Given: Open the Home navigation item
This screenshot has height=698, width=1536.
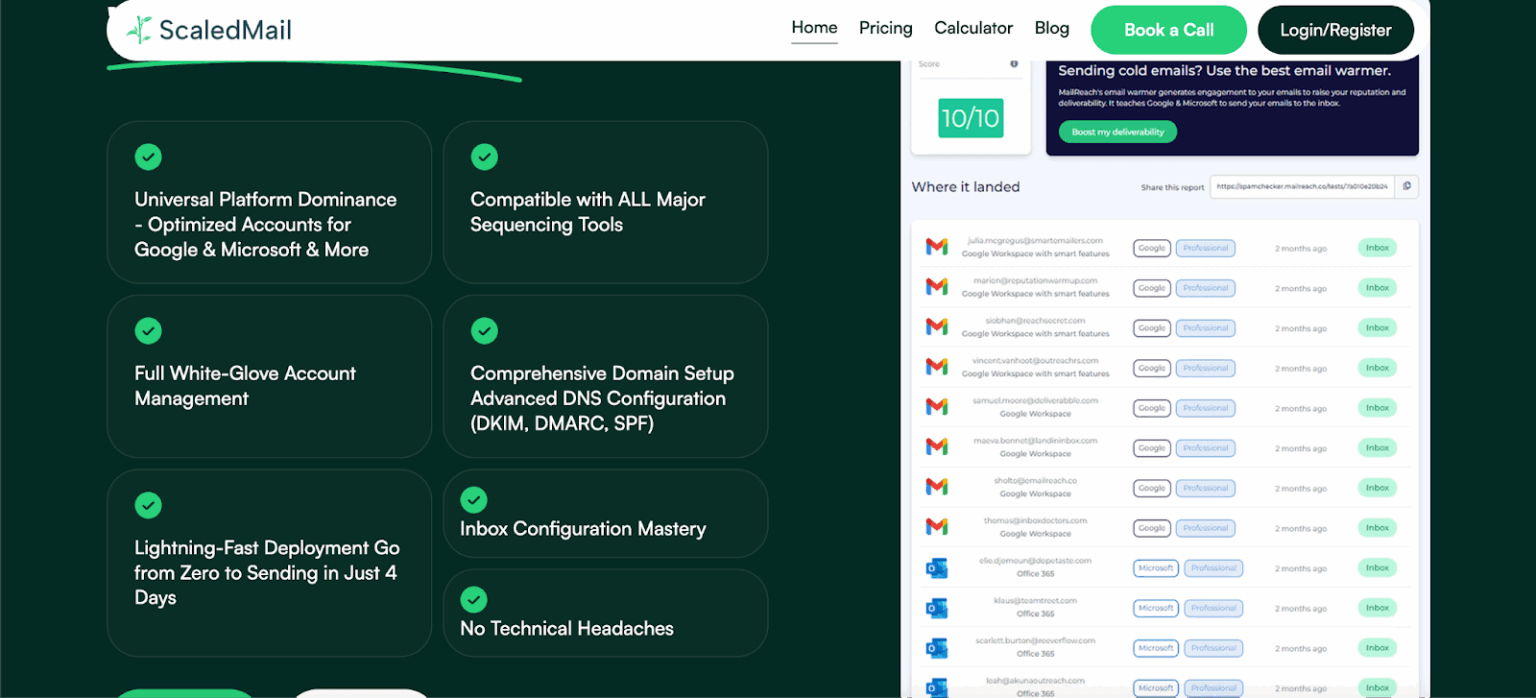Looking at the screenshot, I should pos(814,28).
